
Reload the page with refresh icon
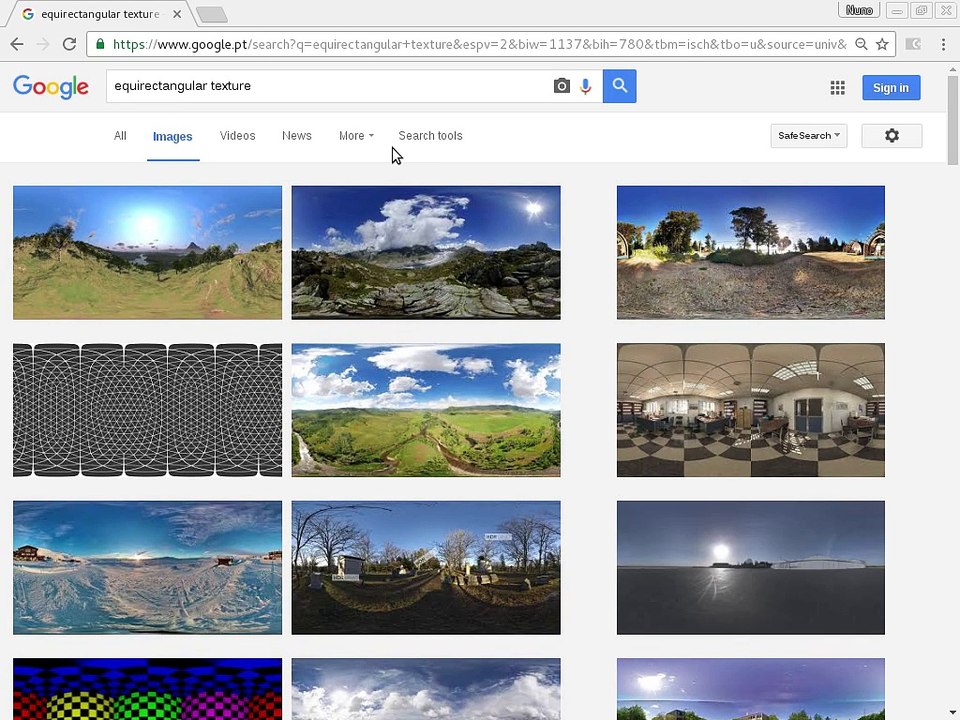pos(69,44)
